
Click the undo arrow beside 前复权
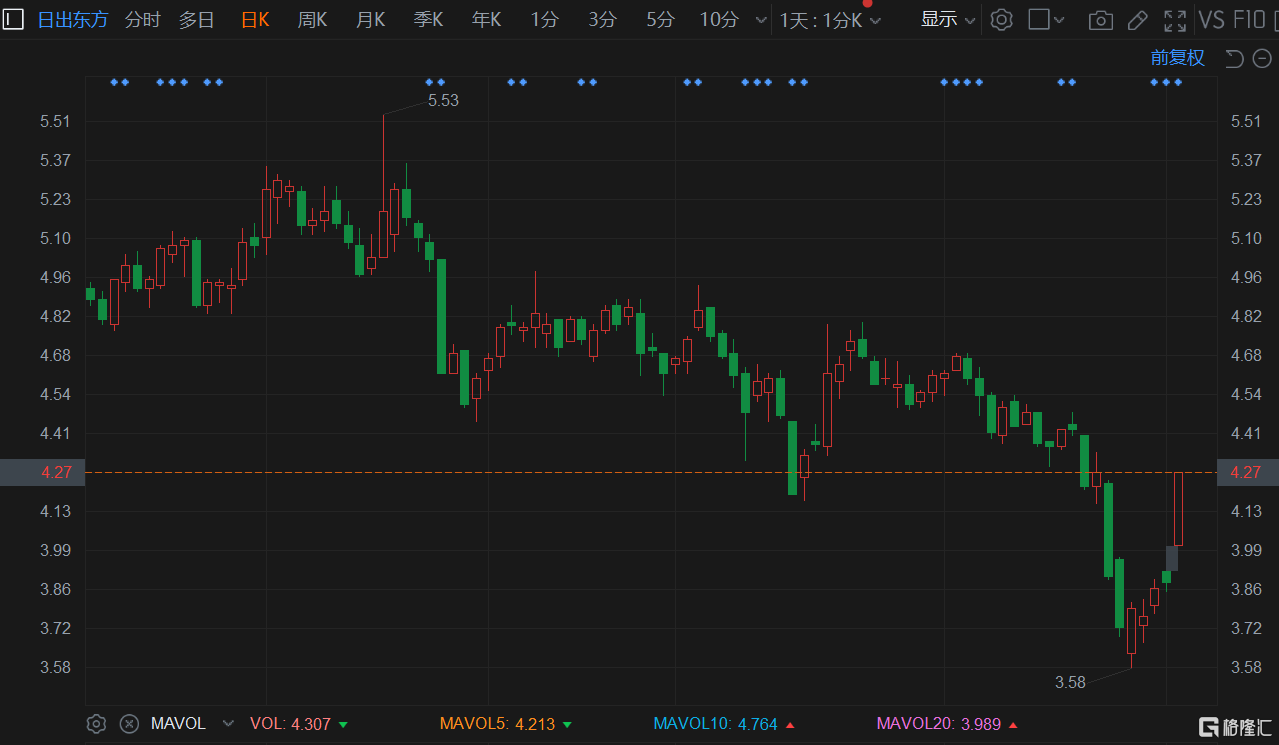(x=1234, y=58)
